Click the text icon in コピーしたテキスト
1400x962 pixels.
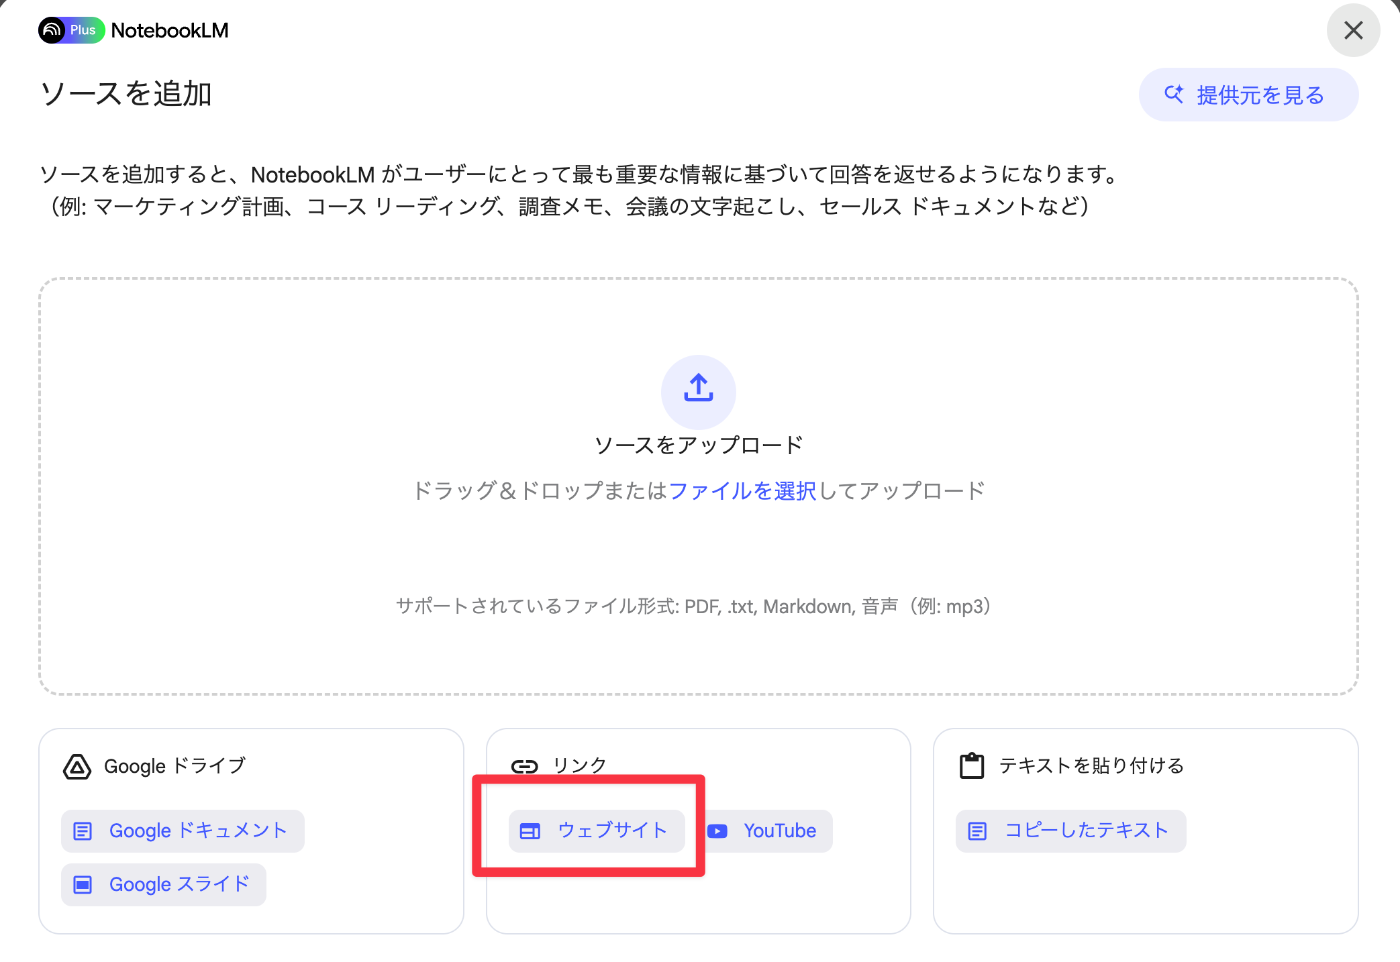(x=978, y=831)
